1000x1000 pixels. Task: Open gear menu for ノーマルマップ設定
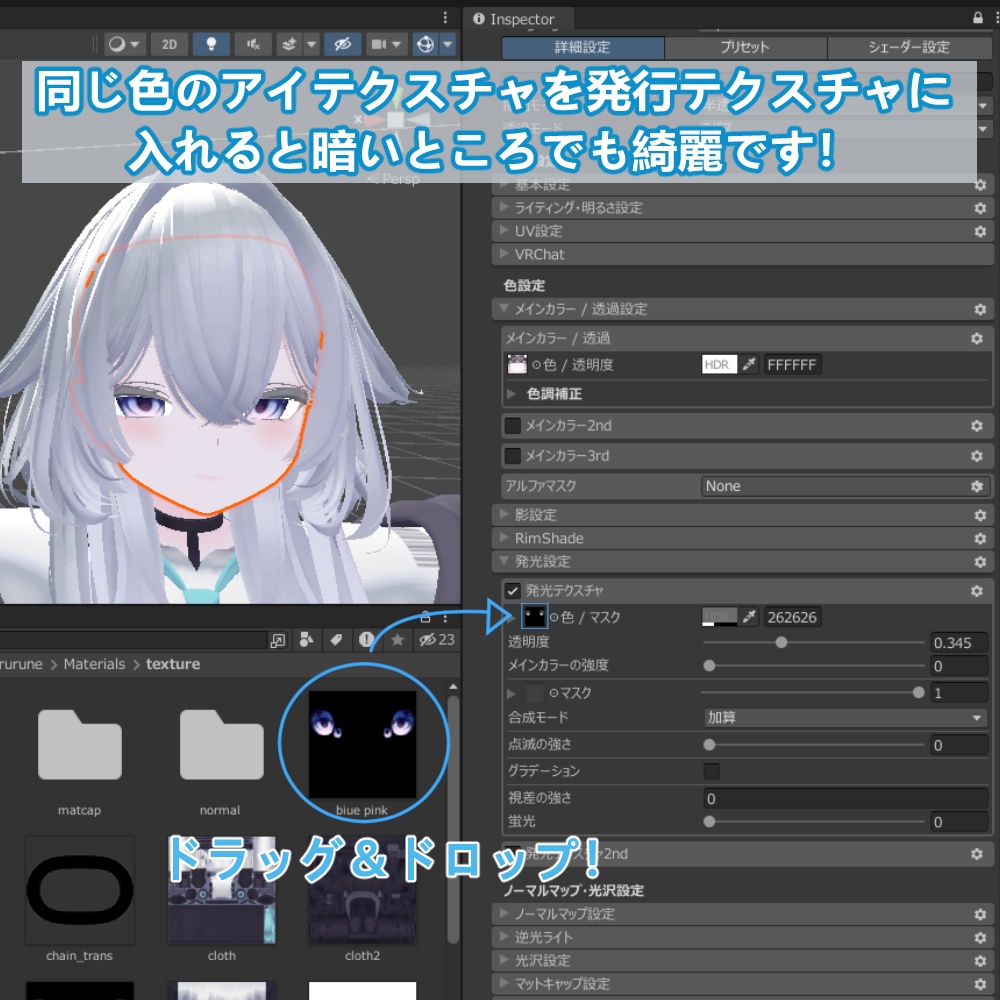point(980,915)
